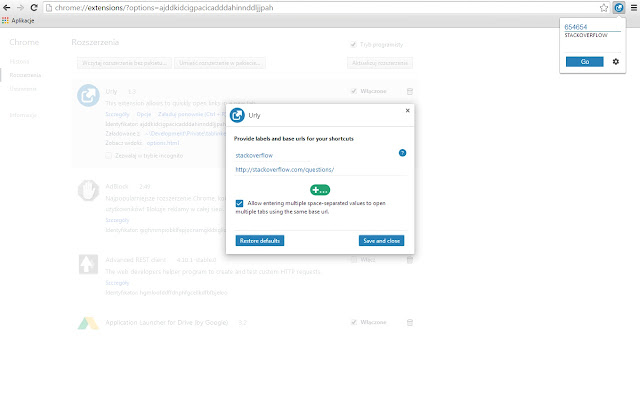Open the Urly extension toolbar icon
The image size is (640, 400).
619,8
